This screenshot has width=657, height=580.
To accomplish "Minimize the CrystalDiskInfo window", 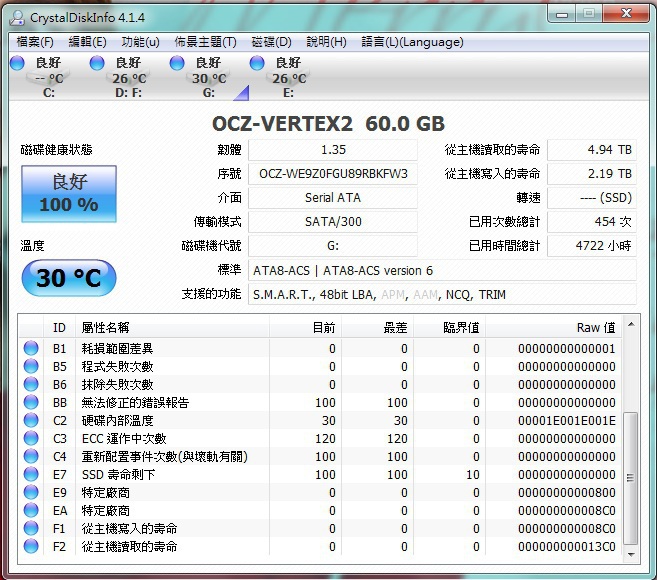I will pyautogui.click(x=561, y=14).
